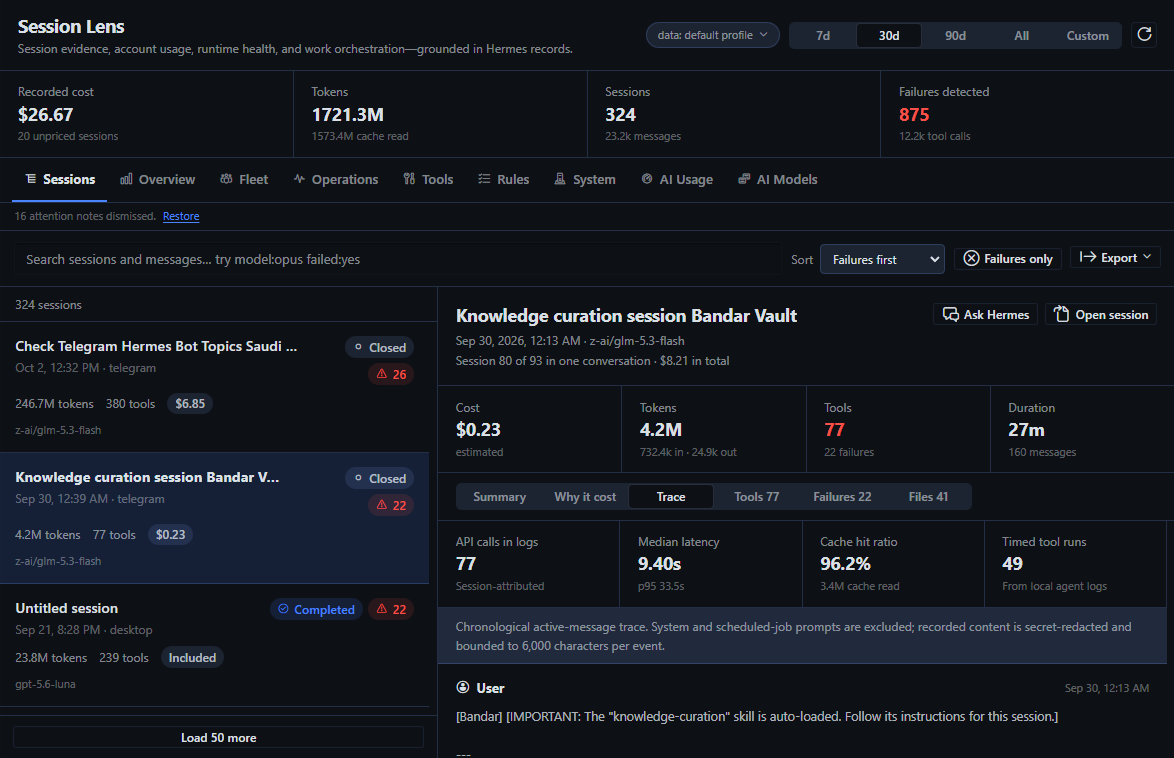
Task: Click the Completed status badge
Action: click(x=316, y=609)
